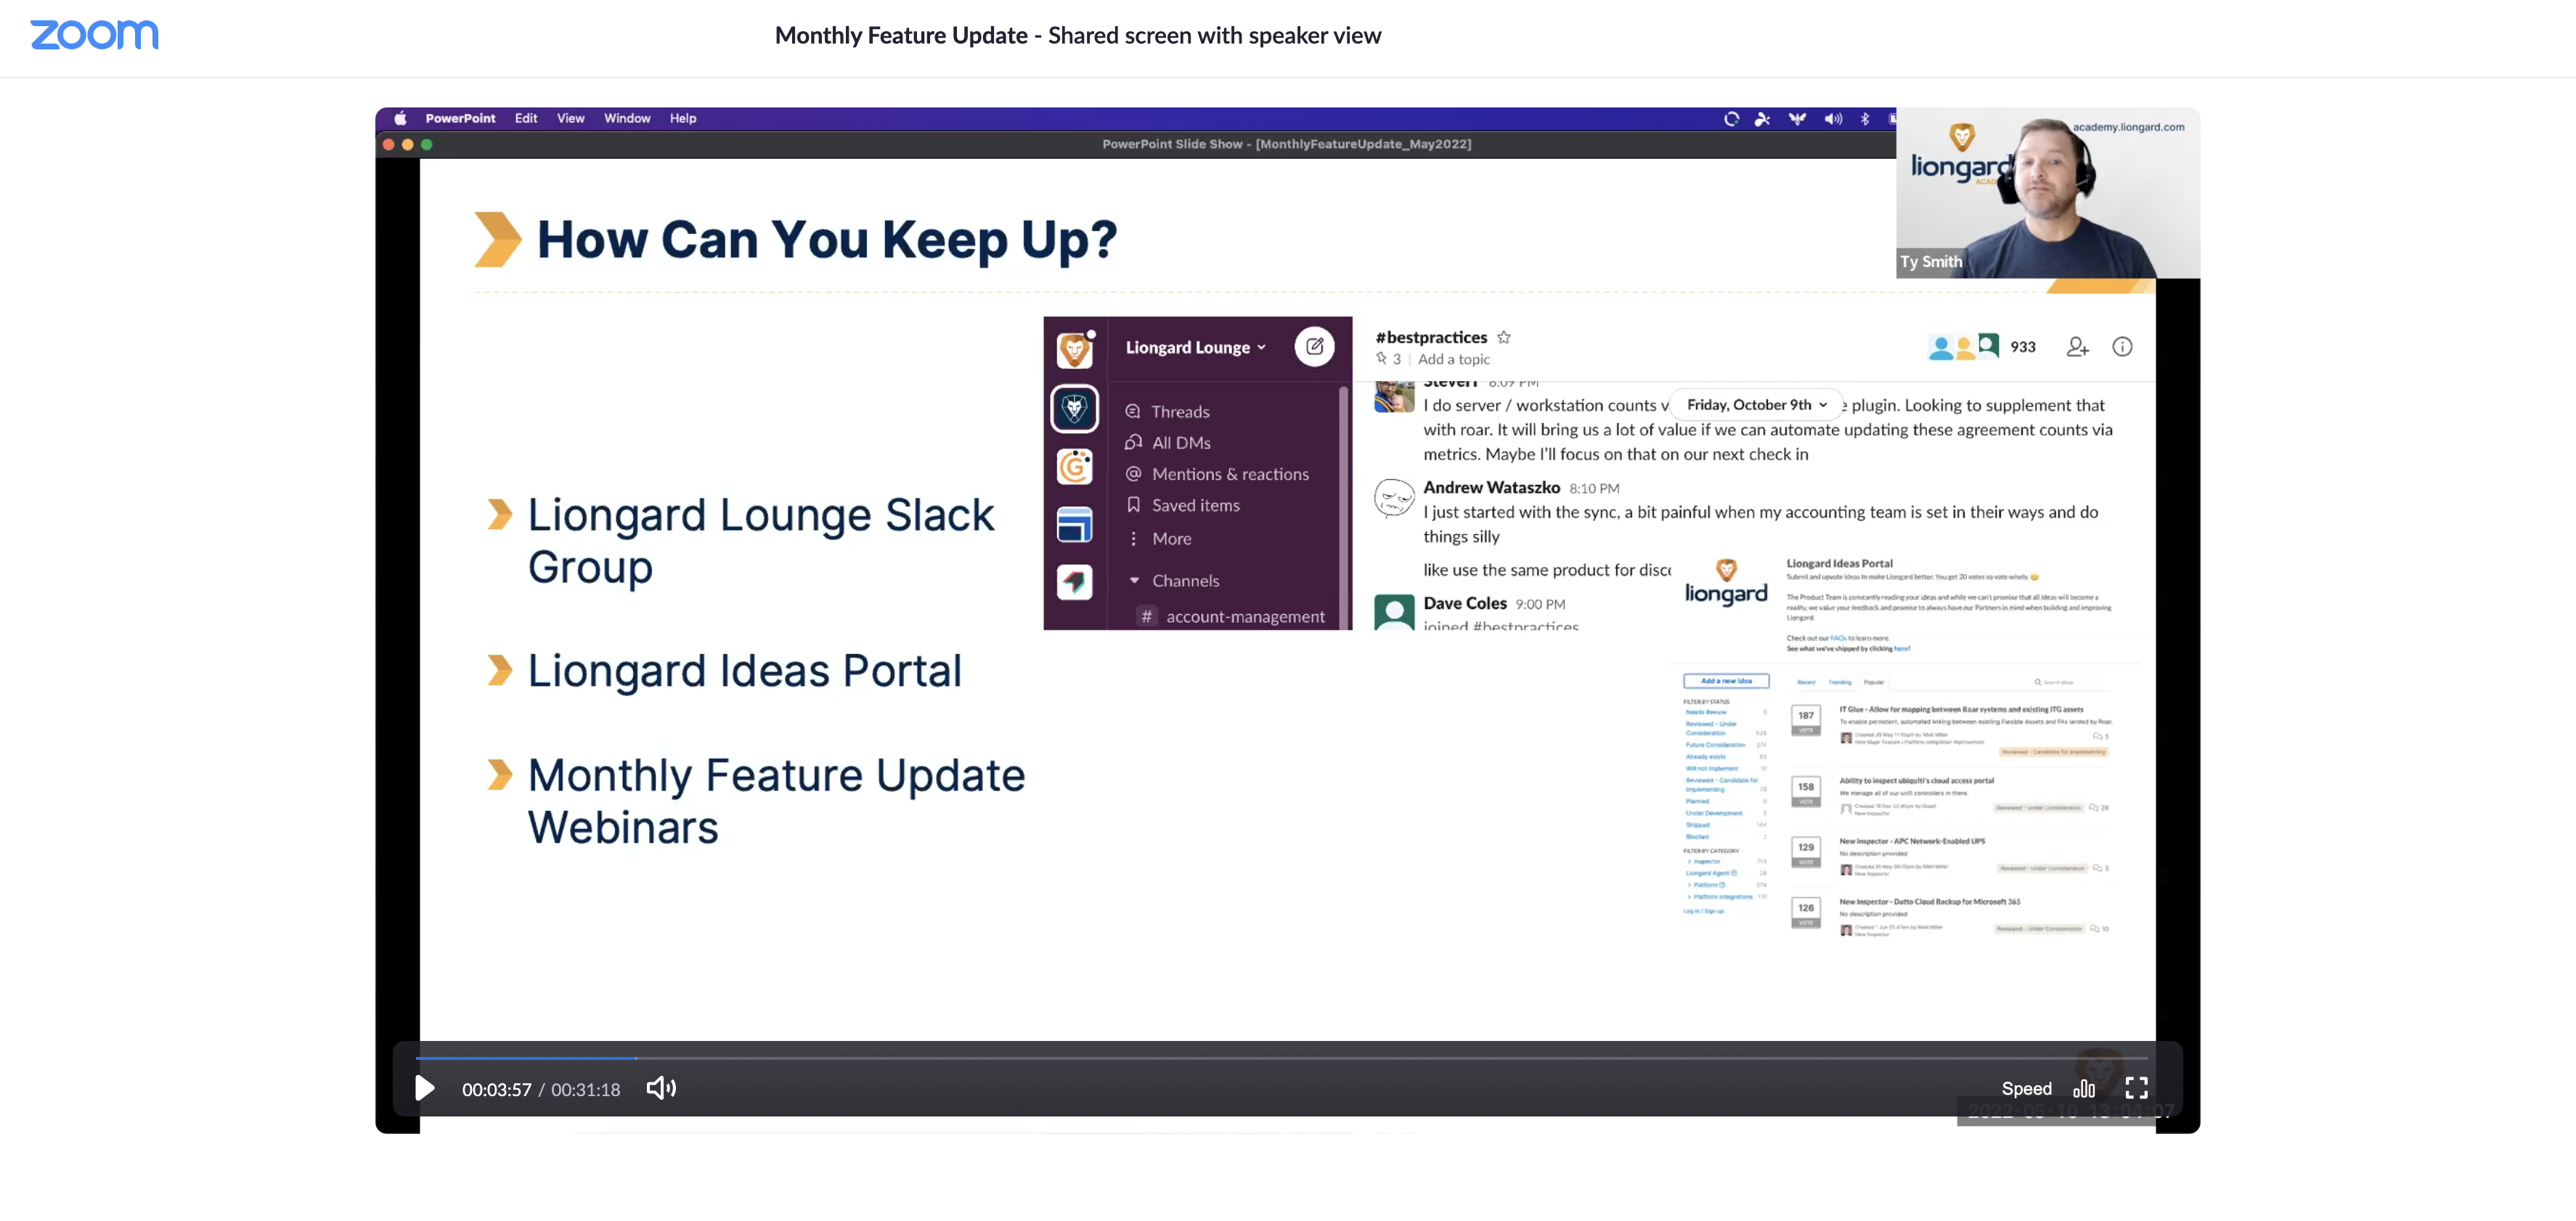Open the Friday, October 9th date dropdown

(x=1756, y=404)
